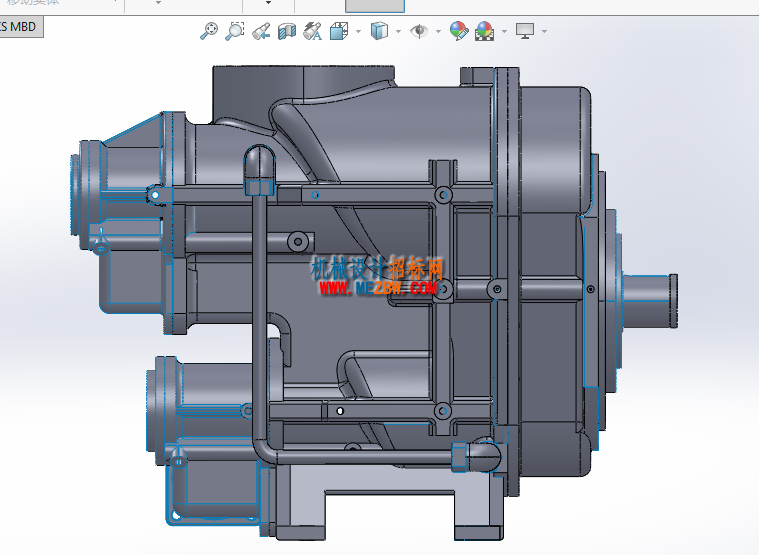Click the Apply Scene icon
Screen dimensions: 759x555
click(x=485, y=31)
